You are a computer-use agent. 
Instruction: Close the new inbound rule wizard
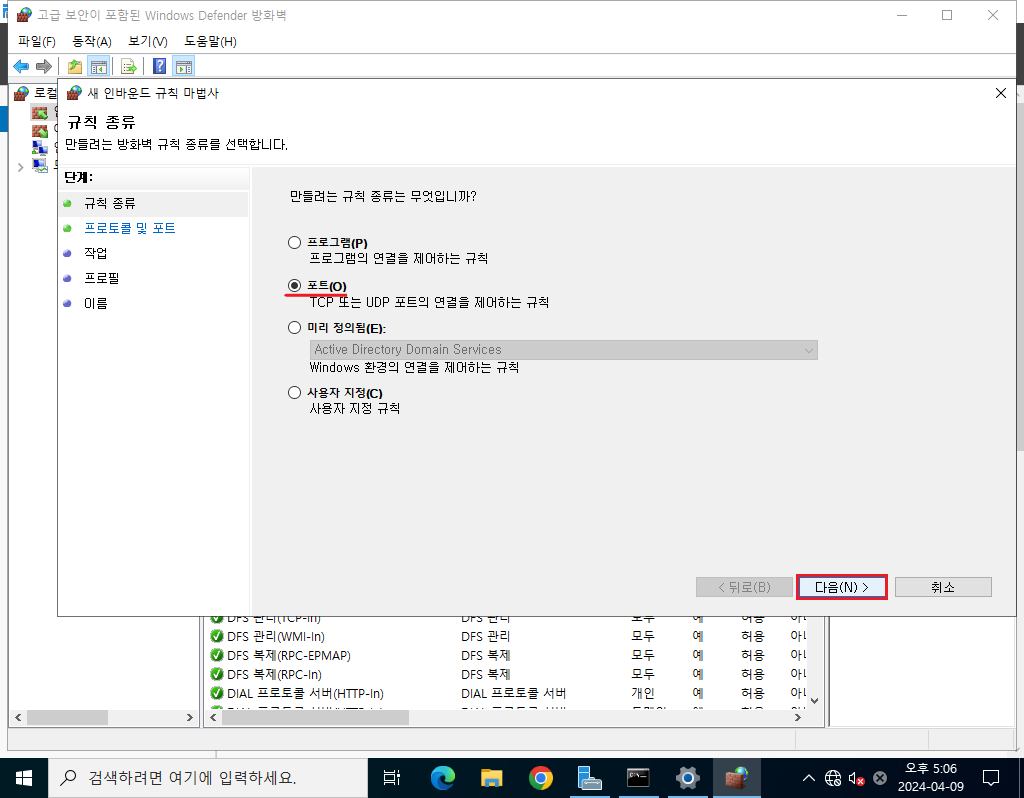(1000, 93)
